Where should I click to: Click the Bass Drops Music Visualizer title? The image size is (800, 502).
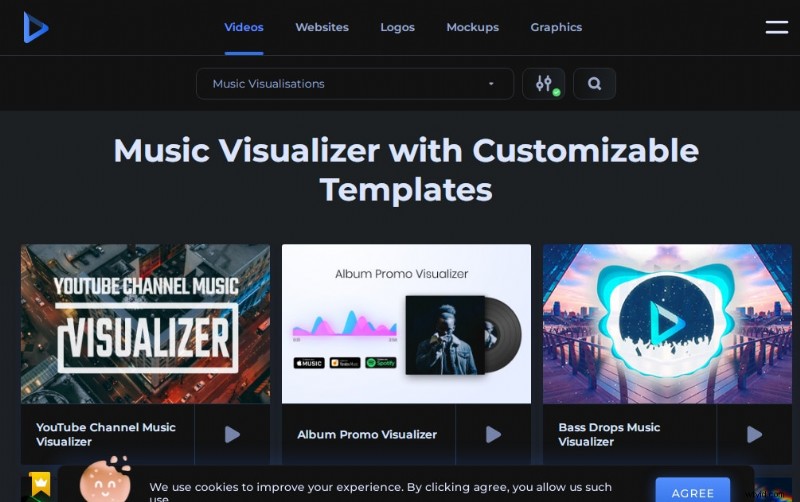(x=609, y=435)
